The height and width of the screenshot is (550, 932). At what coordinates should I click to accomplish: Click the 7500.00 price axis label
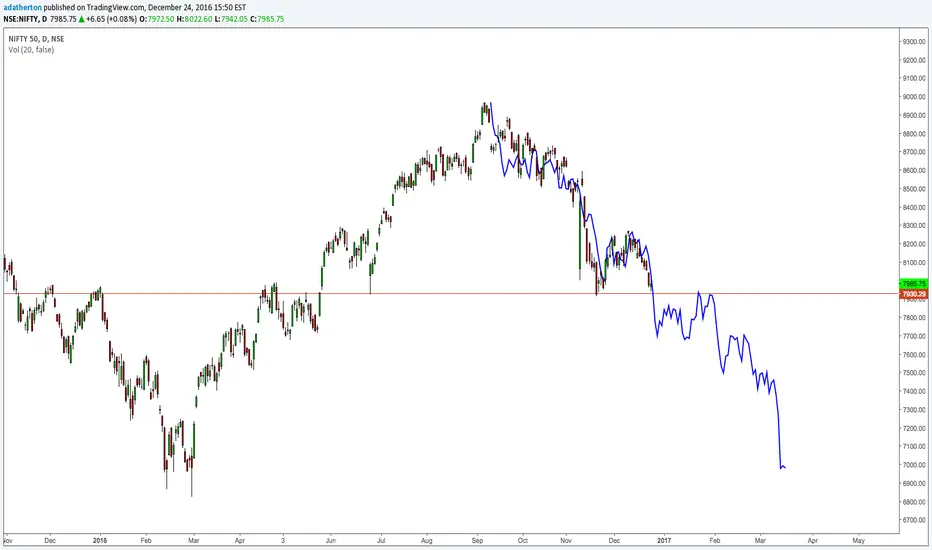point(914,373)
